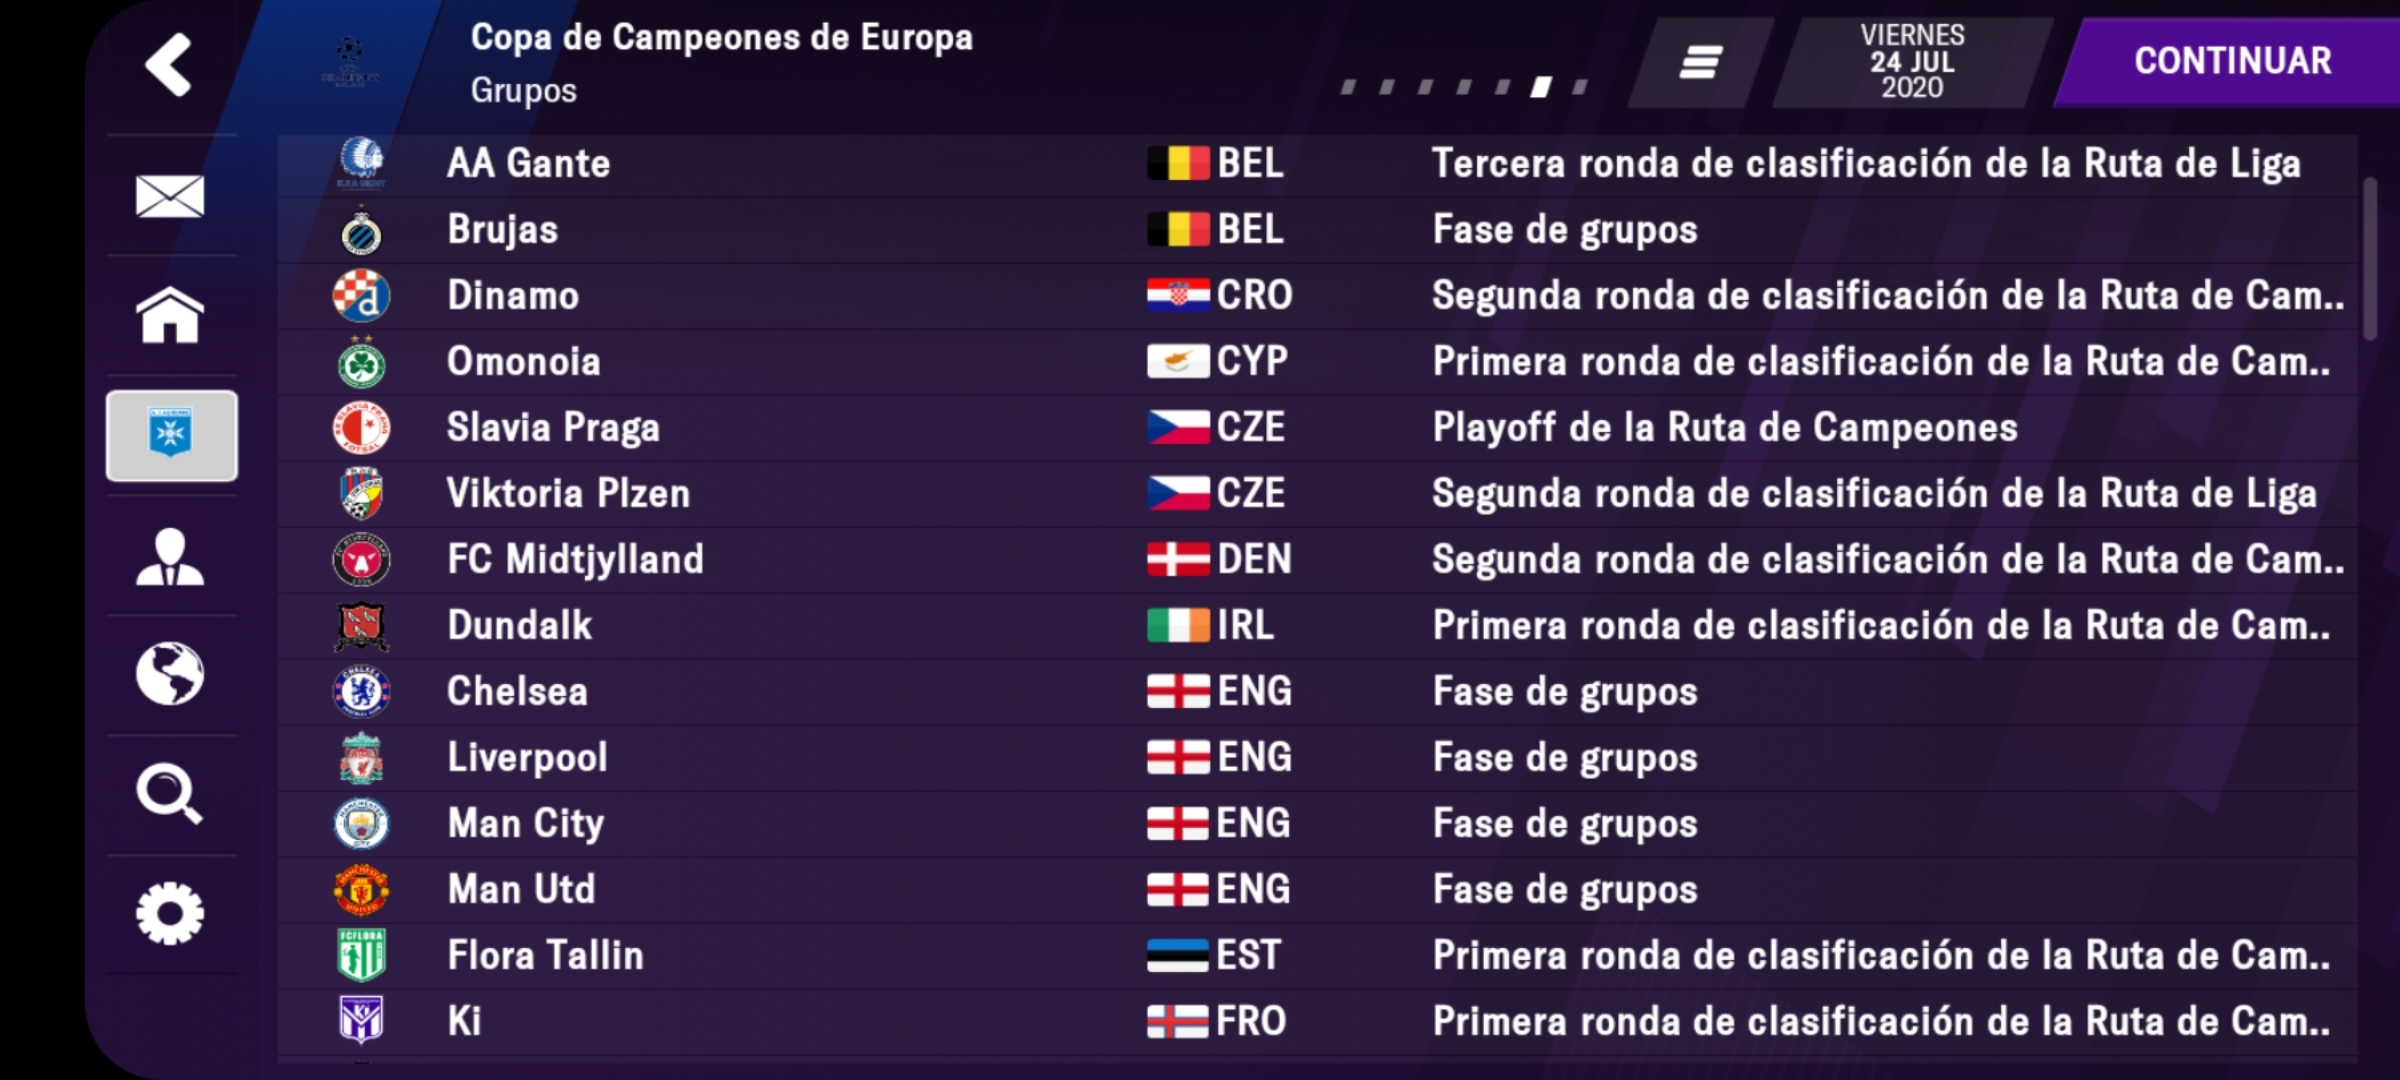Image resolution: width=2400 pixels, height=1080 pixels.
Task: Open the date panel showing 24 JUL 2020
Action: pos(1912,62)
